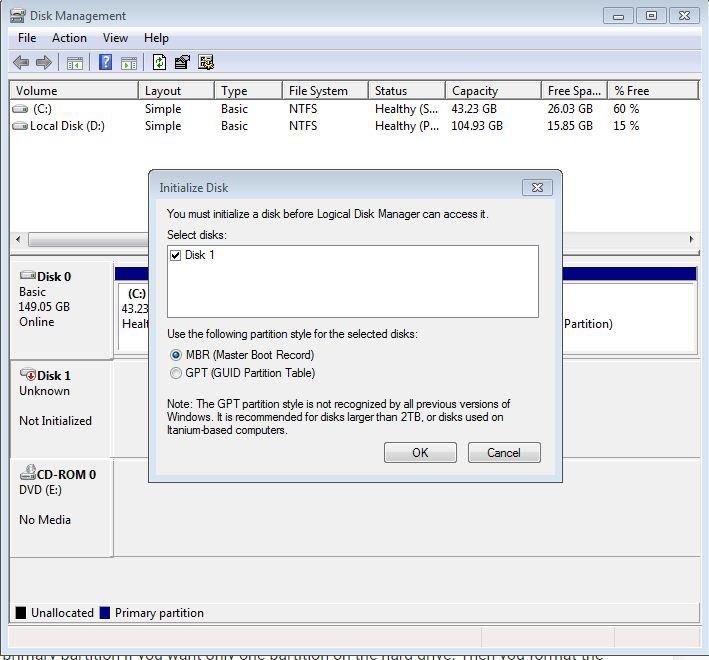The width and height of the screenshot is (709, 660).
Task: Click the Refresh toolbar icon
Action: [159, 63]
